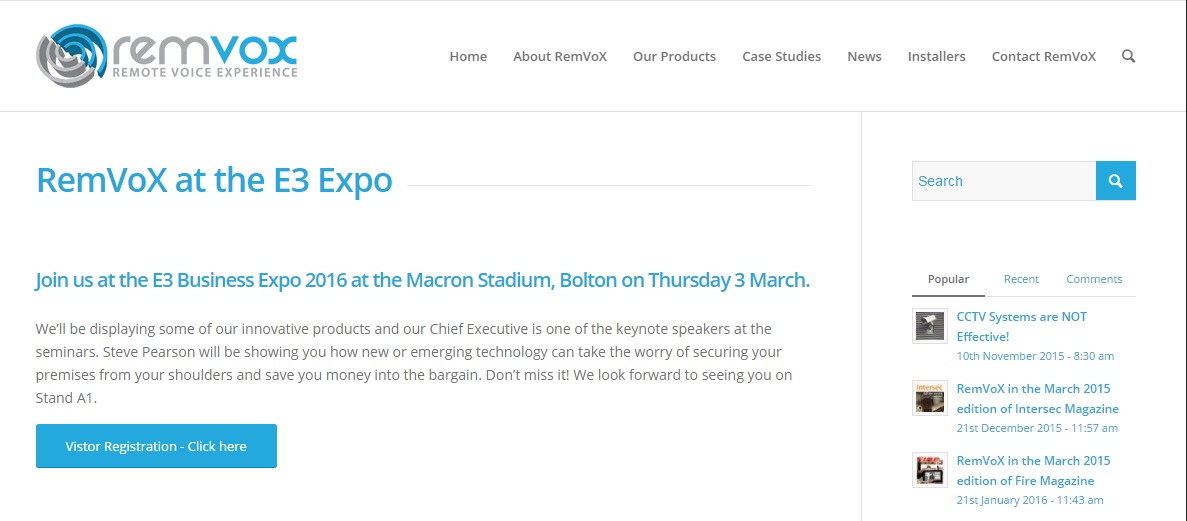The width and height of the screenshot is (1187, 521).
Task: Open Contact RemVoX page
Action: click(x=1043, y=56)
